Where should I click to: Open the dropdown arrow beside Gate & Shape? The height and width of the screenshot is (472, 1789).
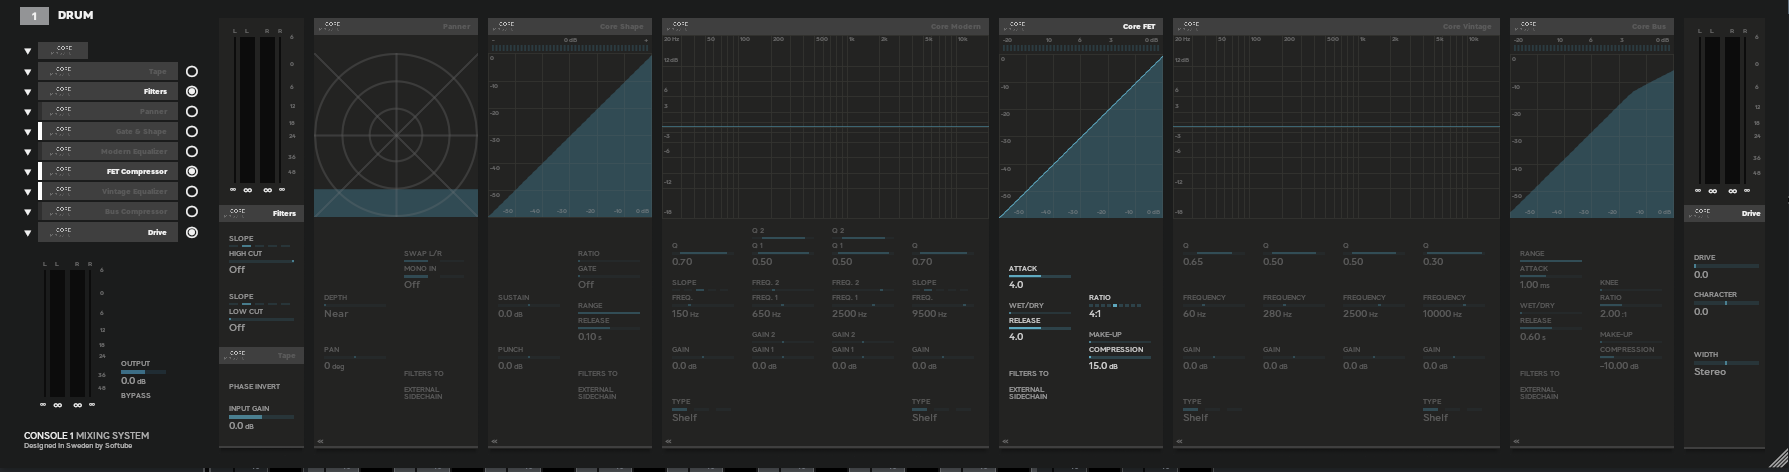click(28, 132)
